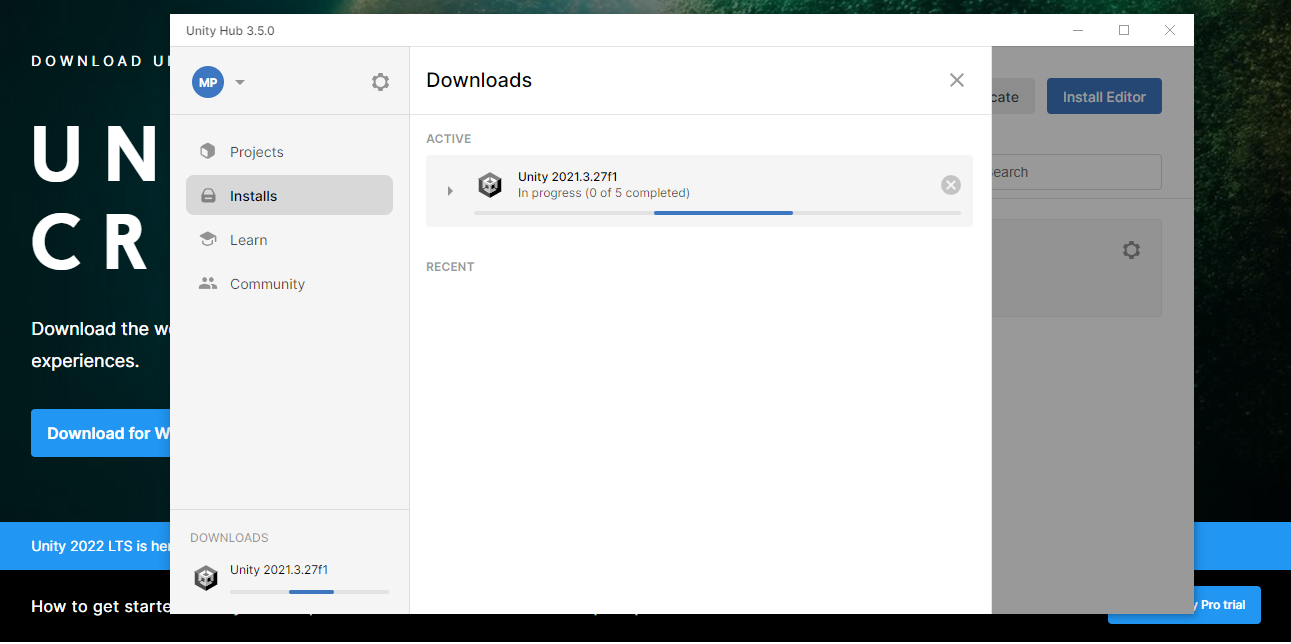Open the Community section

point(289,284)
